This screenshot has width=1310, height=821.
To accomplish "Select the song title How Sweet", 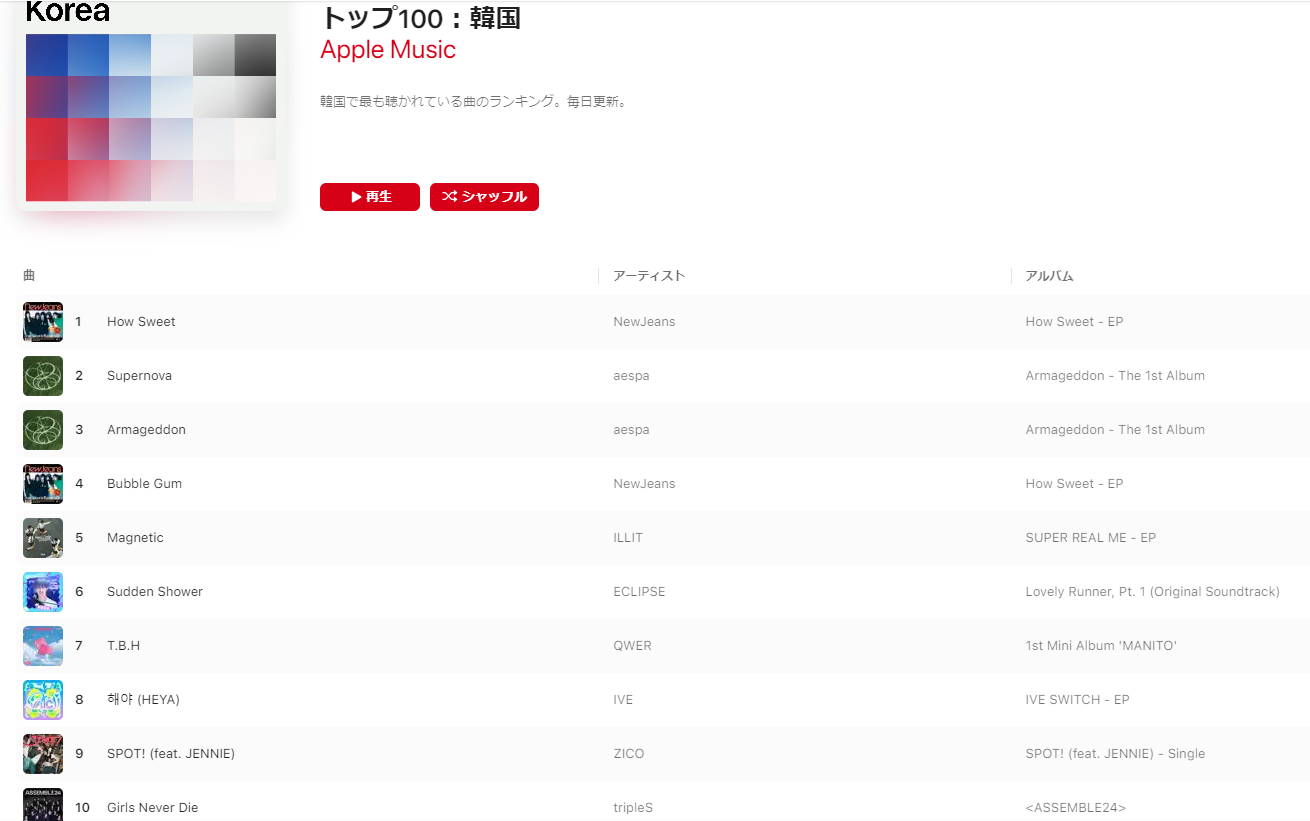I will coord(141,322).
